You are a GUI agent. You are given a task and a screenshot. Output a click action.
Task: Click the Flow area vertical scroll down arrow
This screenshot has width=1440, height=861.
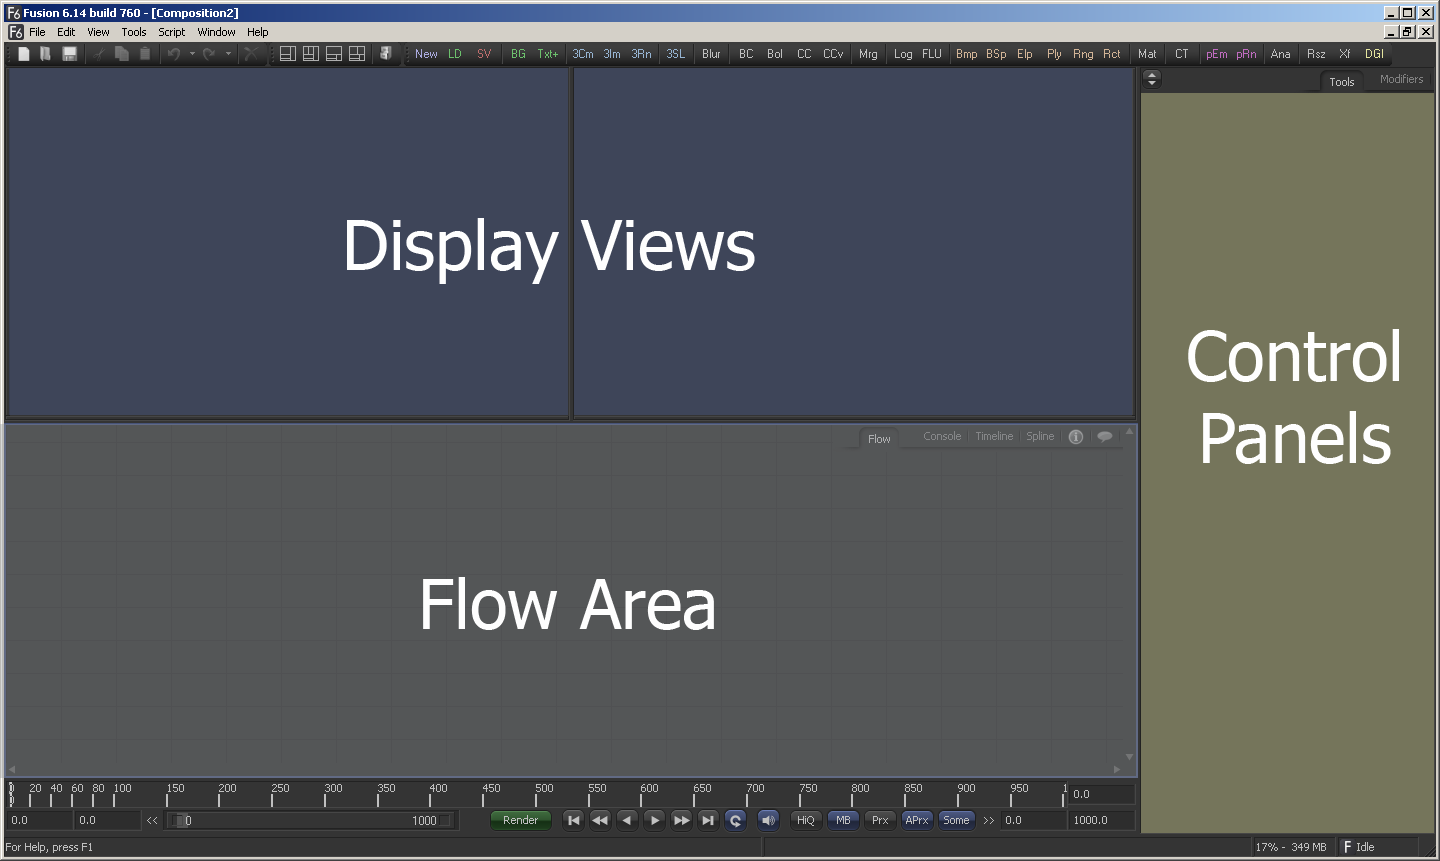tap(1129, 757)
